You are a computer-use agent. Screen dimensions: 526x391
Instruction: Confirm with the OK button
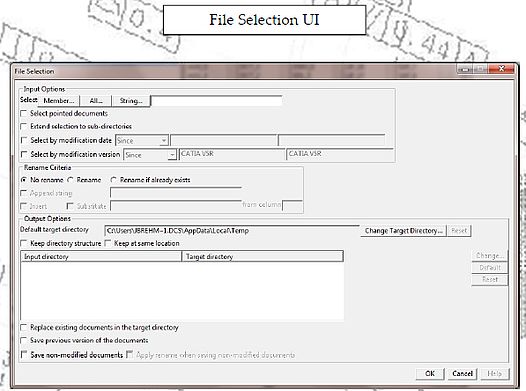click(430, 374)
